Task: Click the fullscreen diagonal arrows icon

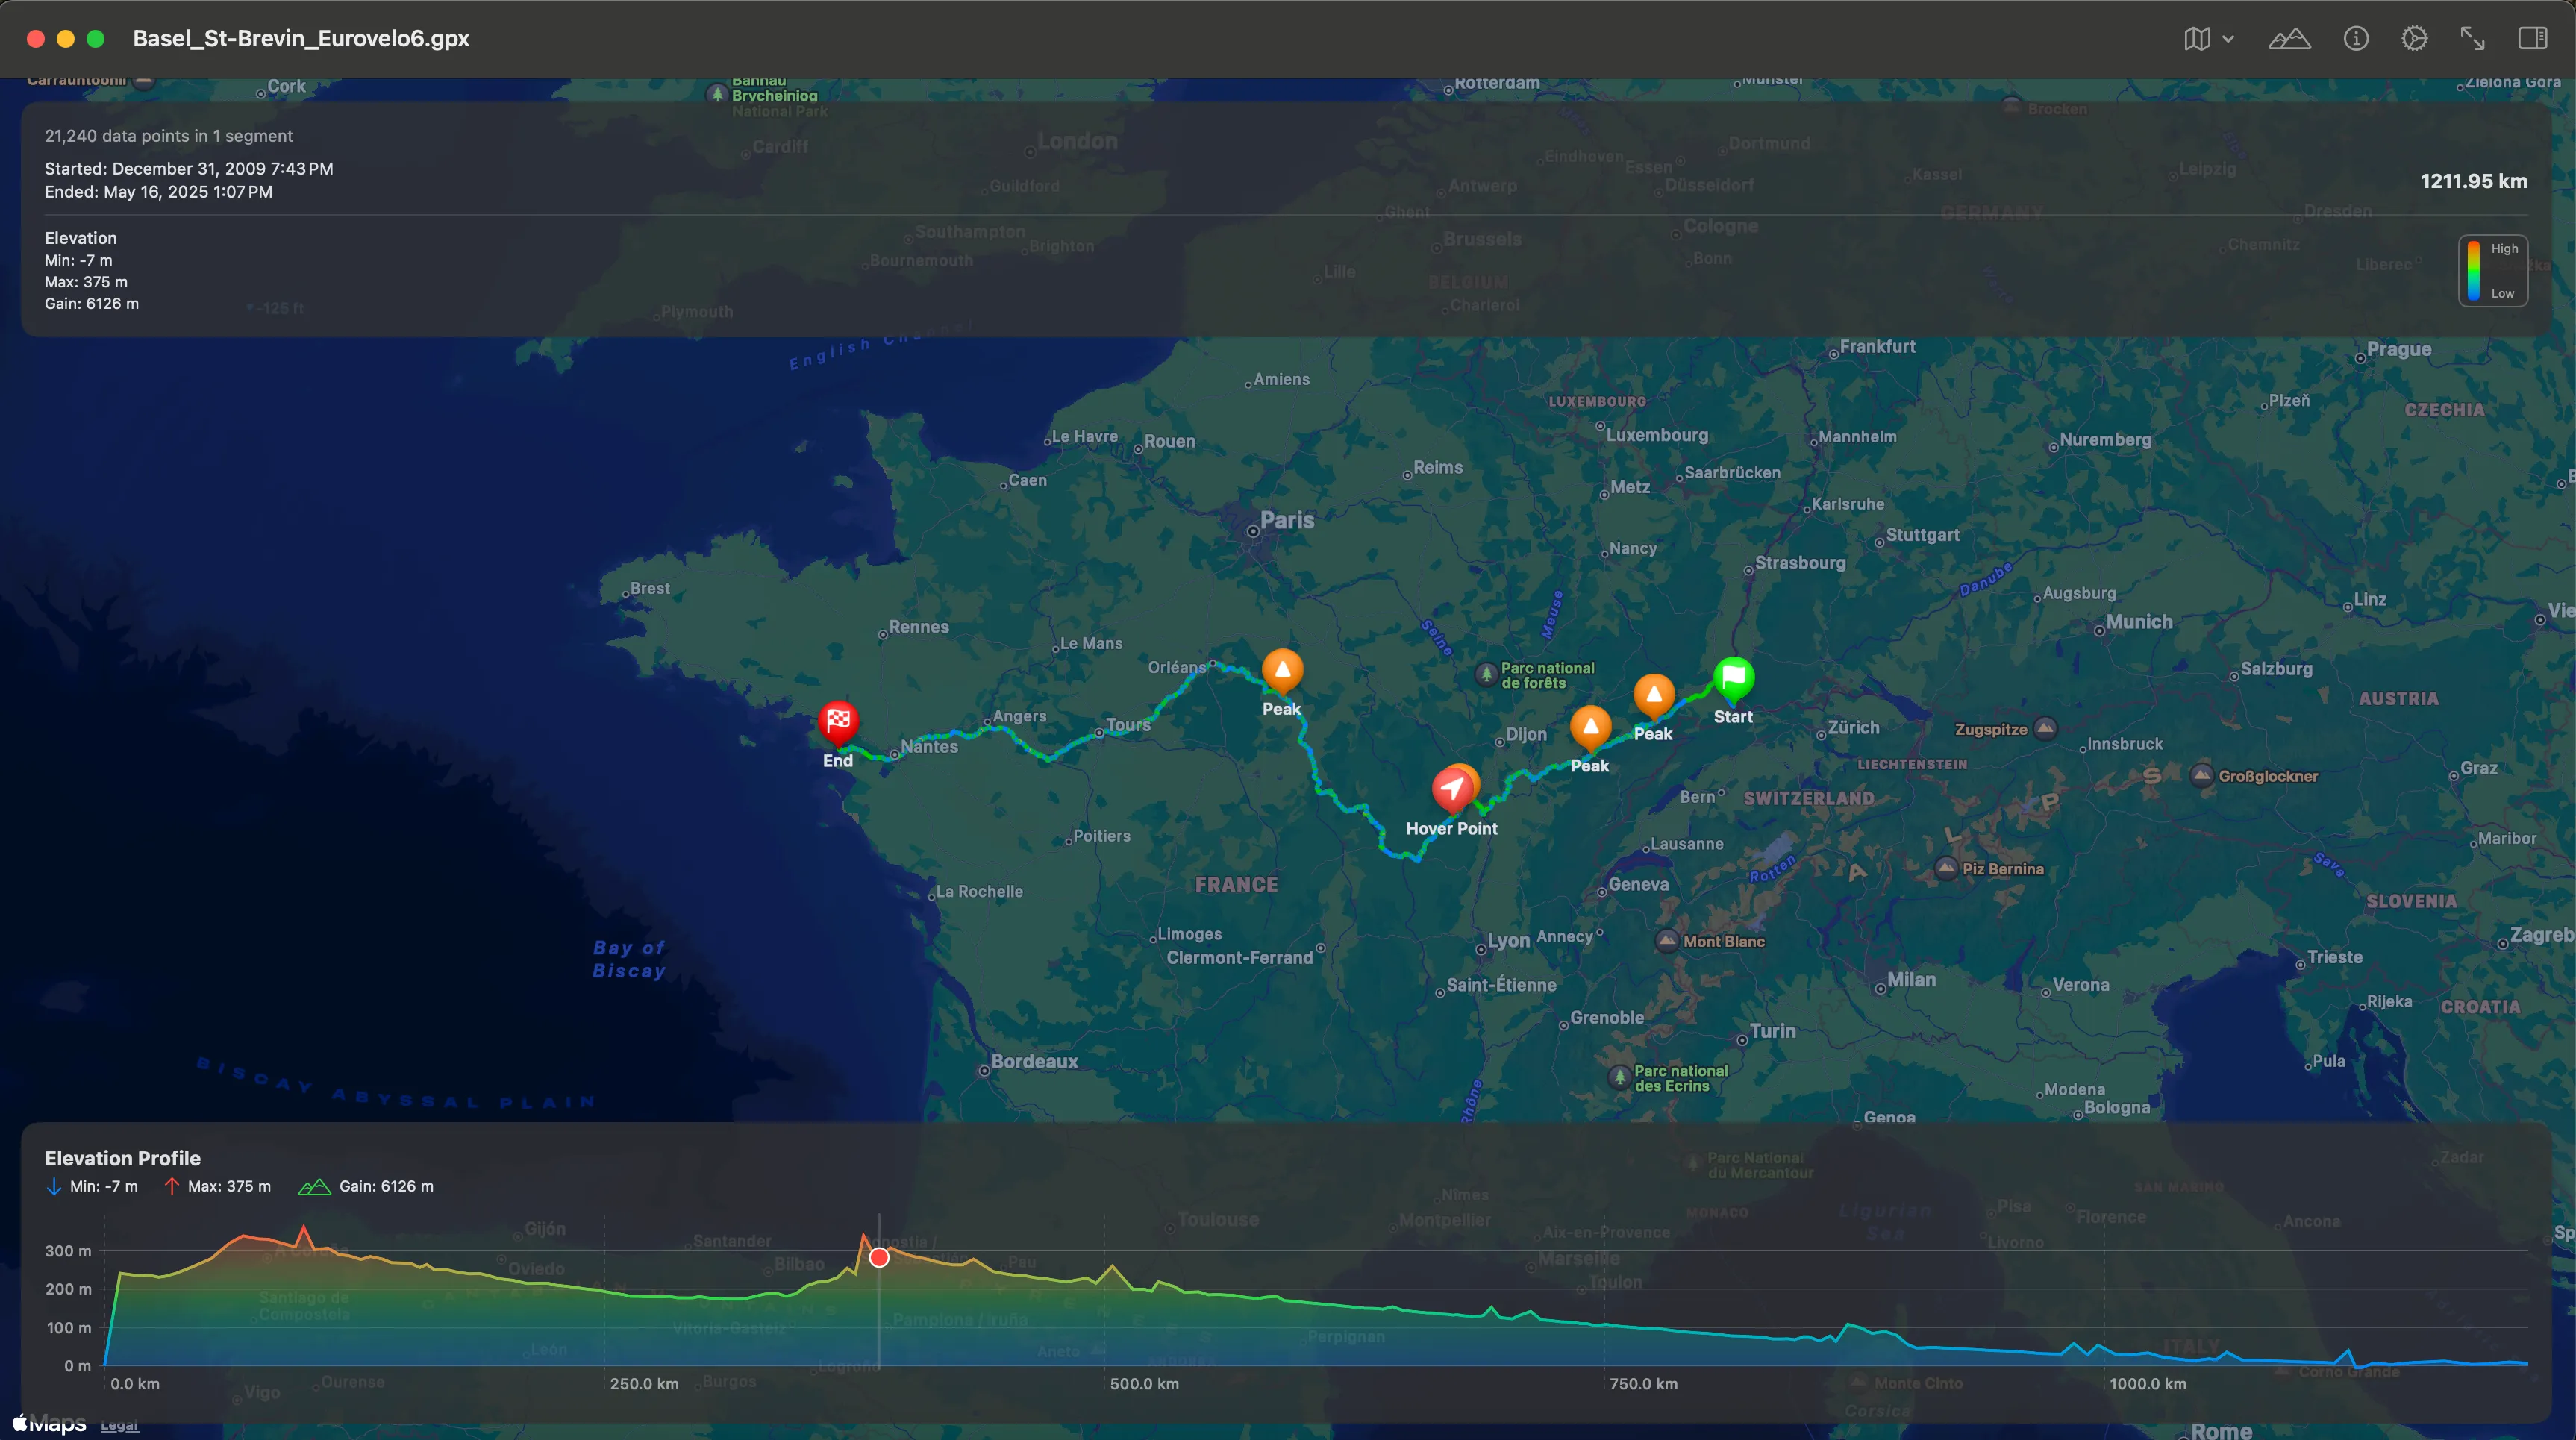Action: pyautogui.click(x=2472, y=39)
